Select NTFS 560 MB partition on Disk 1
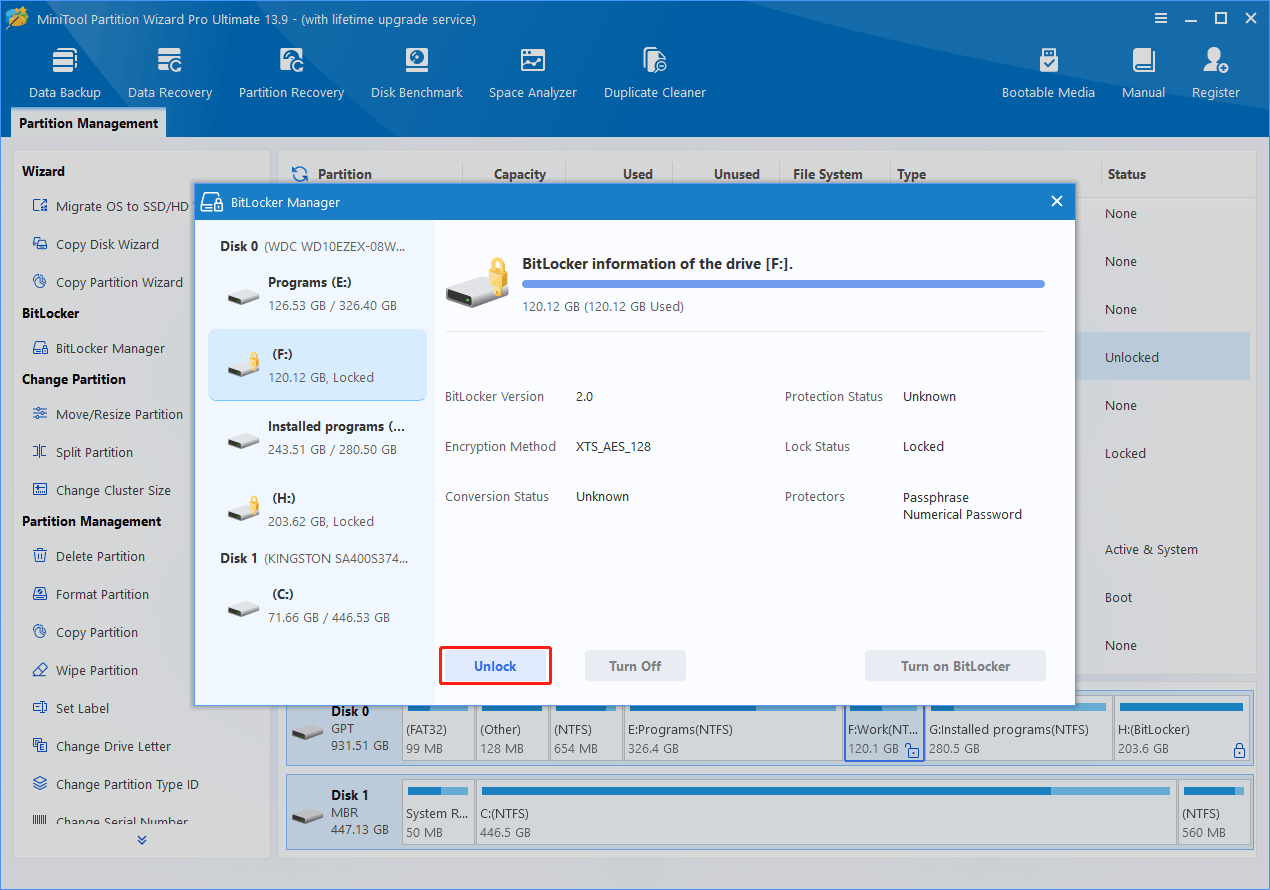This screenshot has height=890, width=1270. coord(1214,811)
